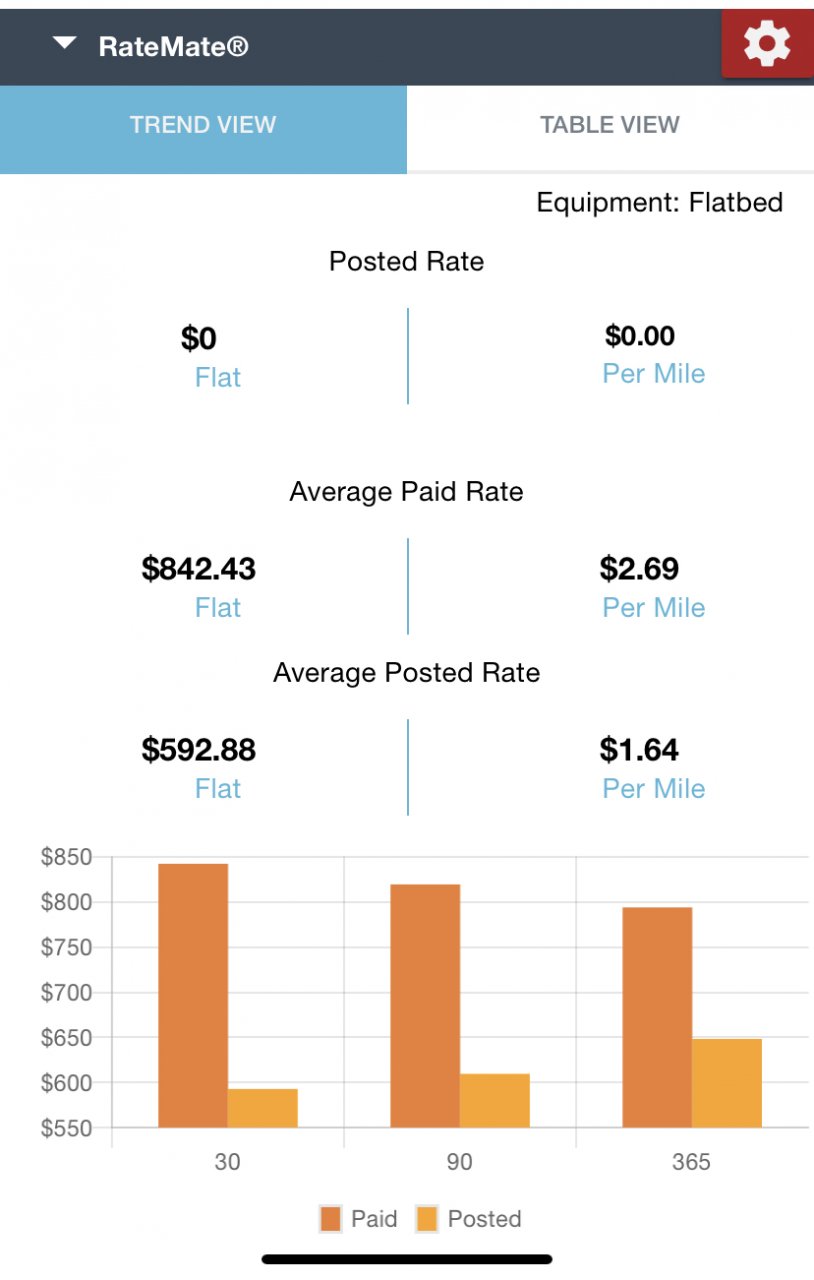Click the 365-day Posted bar

[x=726, y=1083]
